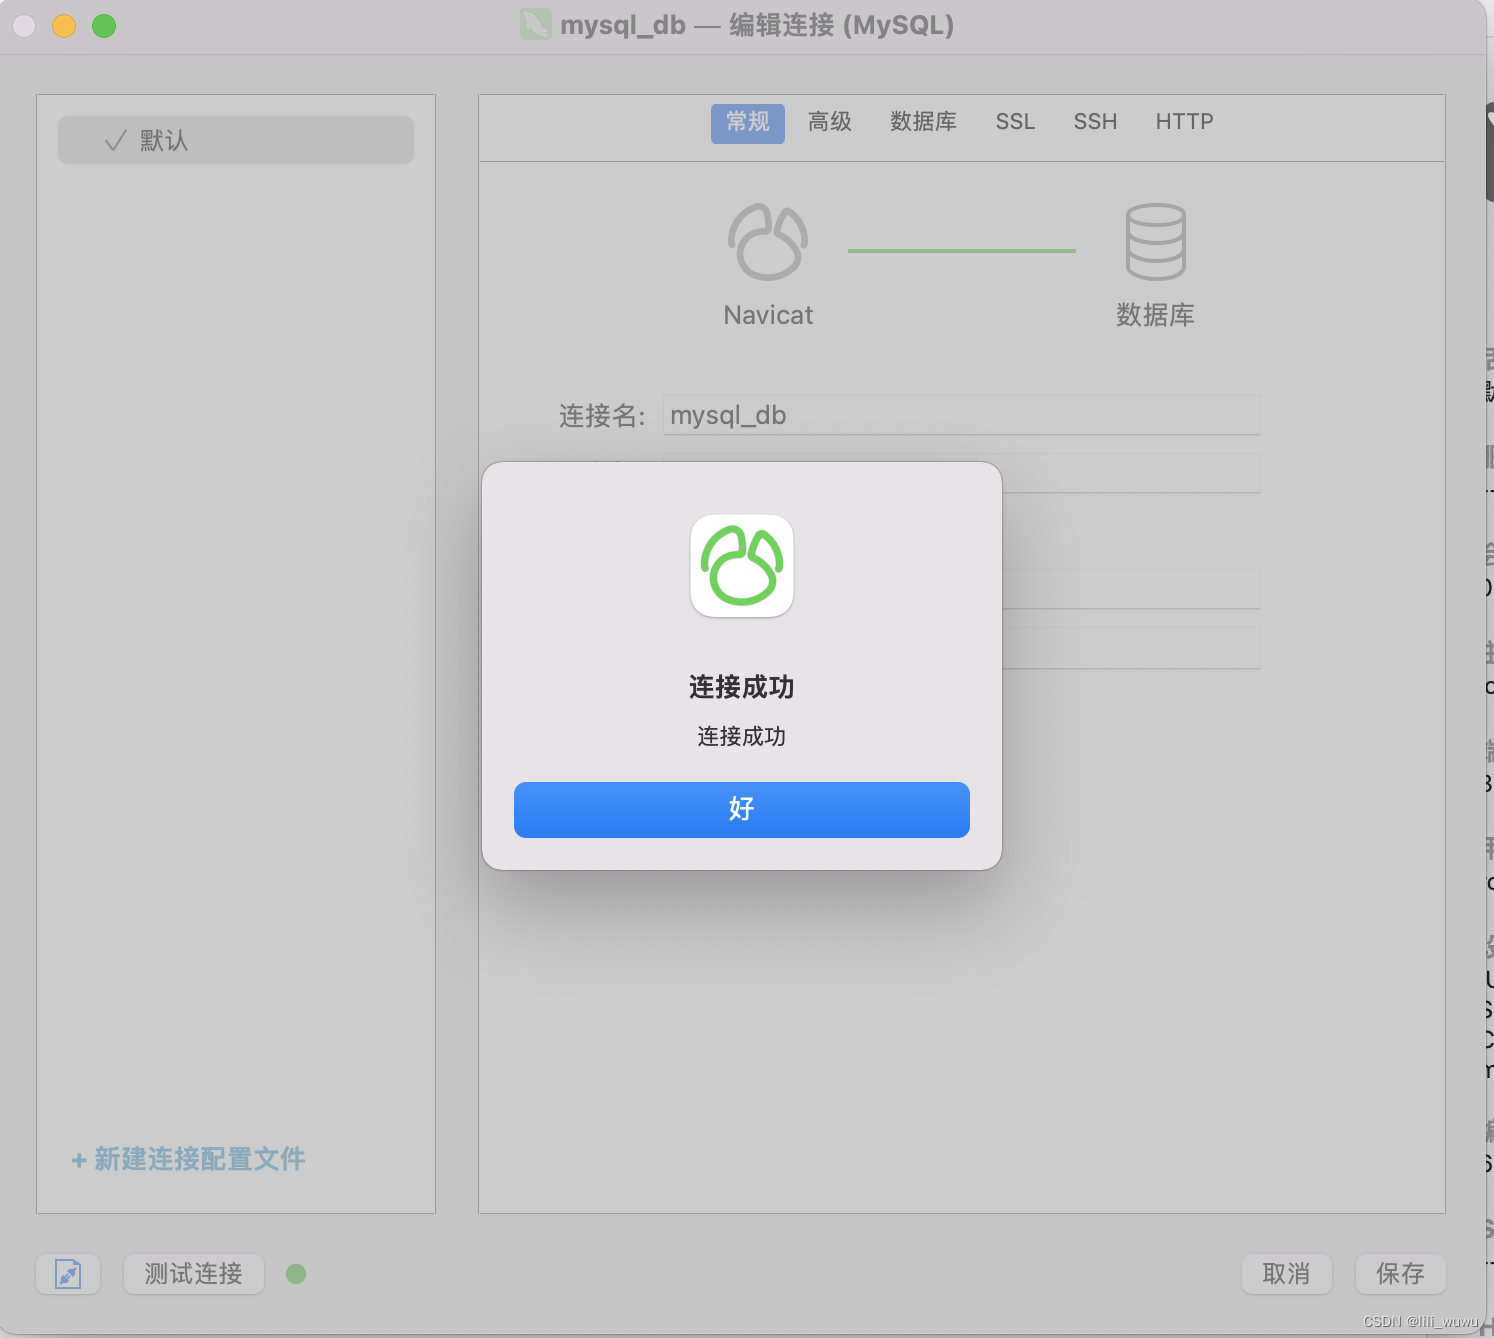Image resolution: width=1494 pixels, height=1338 pixels.
Task: Switch to the 高级 tab
Action: coord(829,122)
